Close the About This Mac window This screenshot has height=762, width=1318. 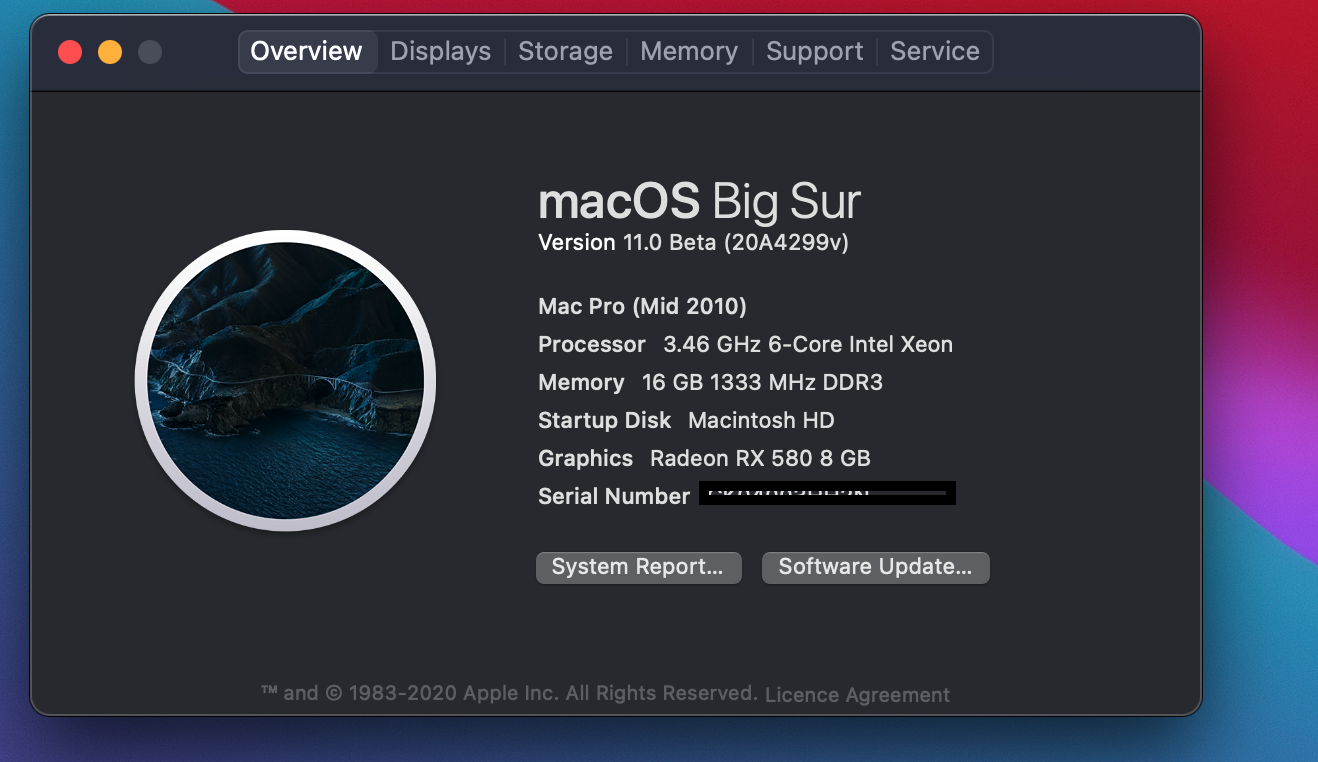[70, 52]
